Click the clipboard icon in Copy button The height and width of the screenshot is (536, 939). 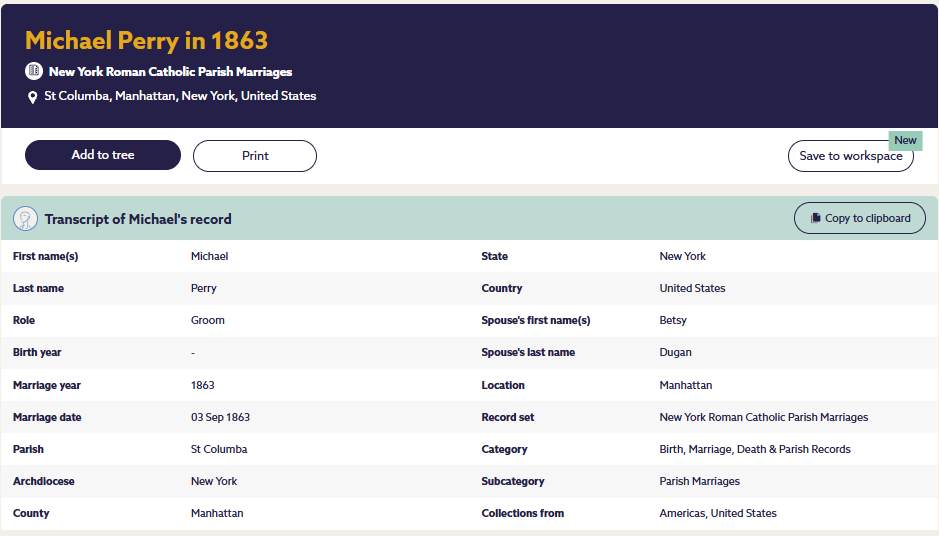point(815,218)
